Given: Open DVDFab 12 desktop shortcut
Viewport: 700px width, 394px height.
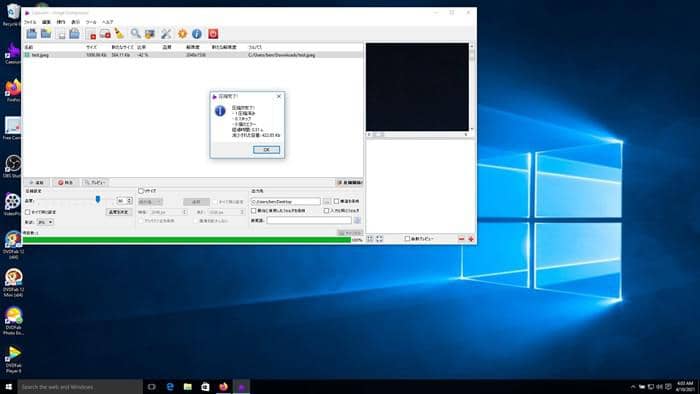Looking at the screenshot, I should tap(13, 244).
